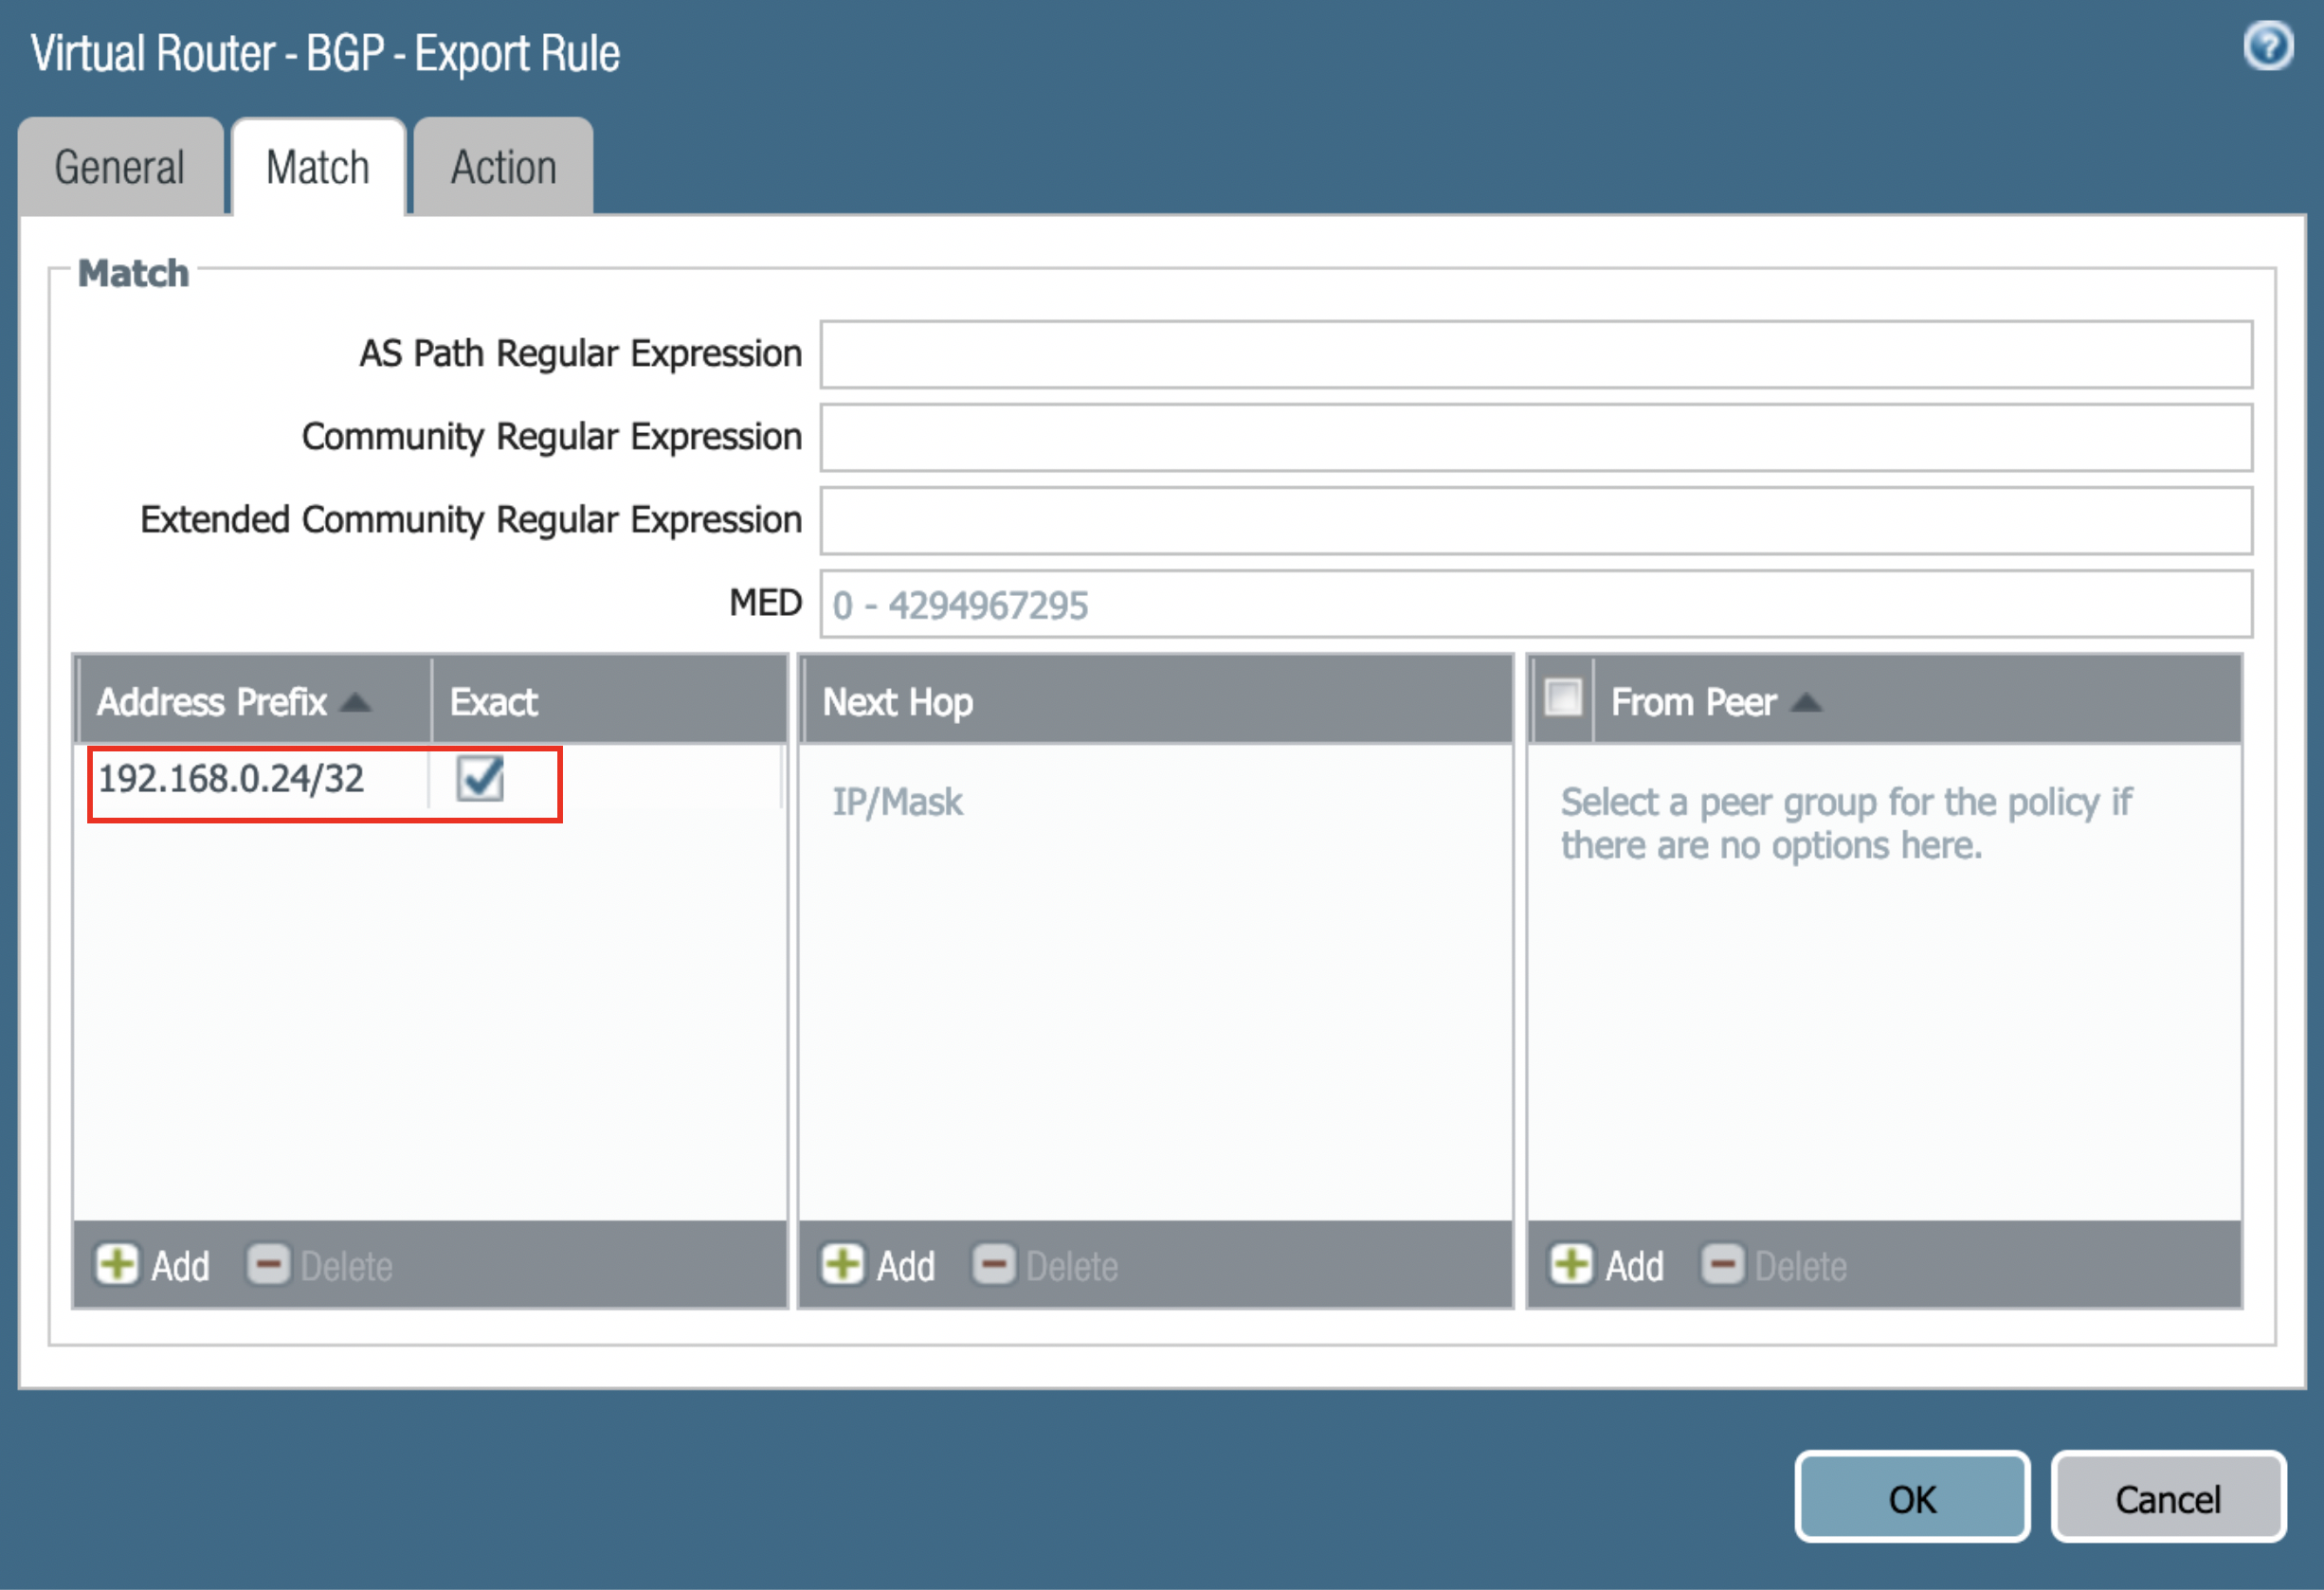
Task: Click minus Delete icon under Next Hop
Action: (994, 1265)
